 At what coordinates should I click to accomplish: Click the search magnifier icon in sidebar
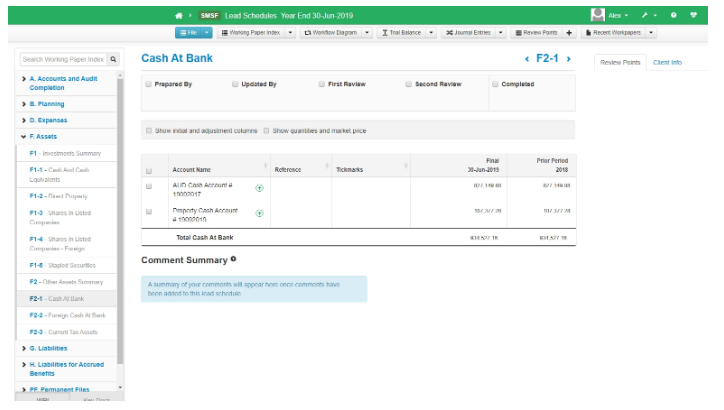click(113, 60)
